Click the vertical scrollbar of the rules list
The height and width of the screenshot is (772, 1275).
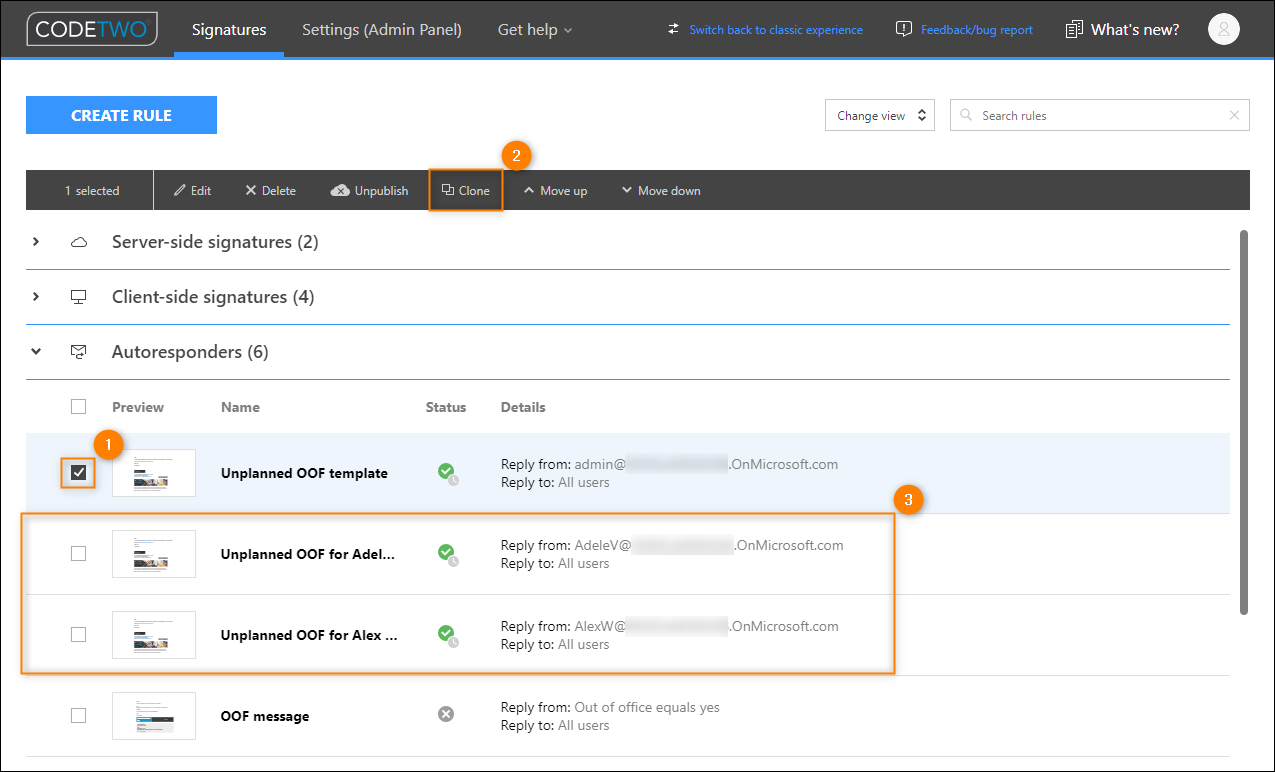(1244, 422)
